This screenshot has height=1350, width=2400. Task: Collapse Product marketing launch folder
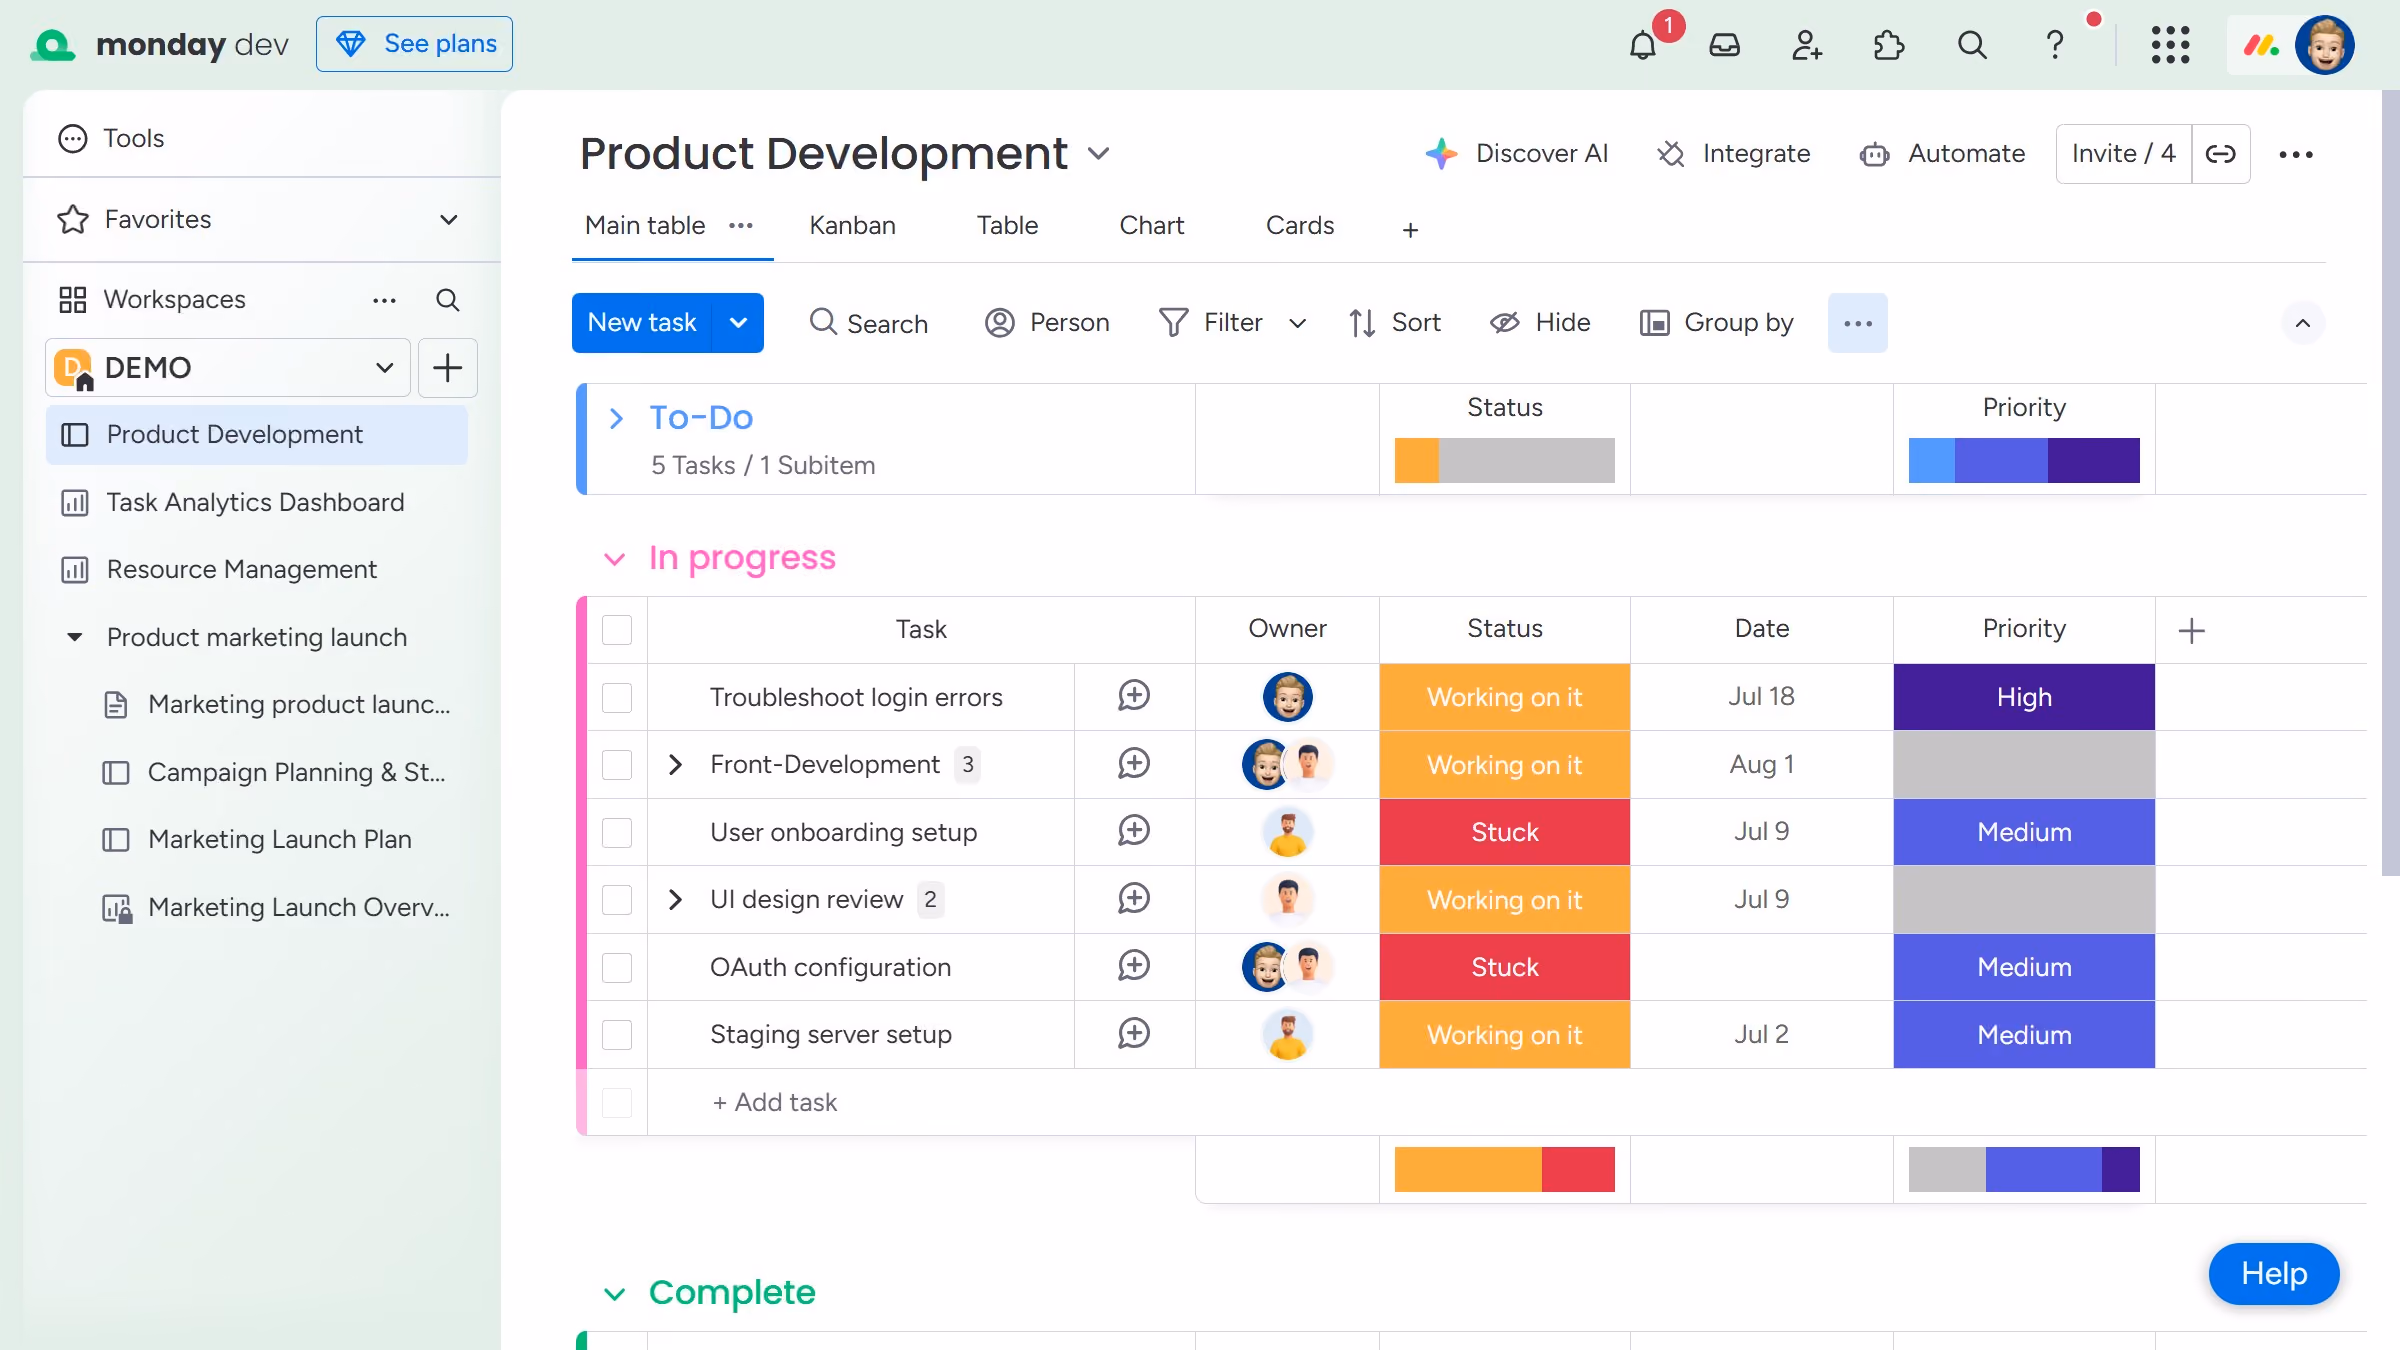[75, 637]
